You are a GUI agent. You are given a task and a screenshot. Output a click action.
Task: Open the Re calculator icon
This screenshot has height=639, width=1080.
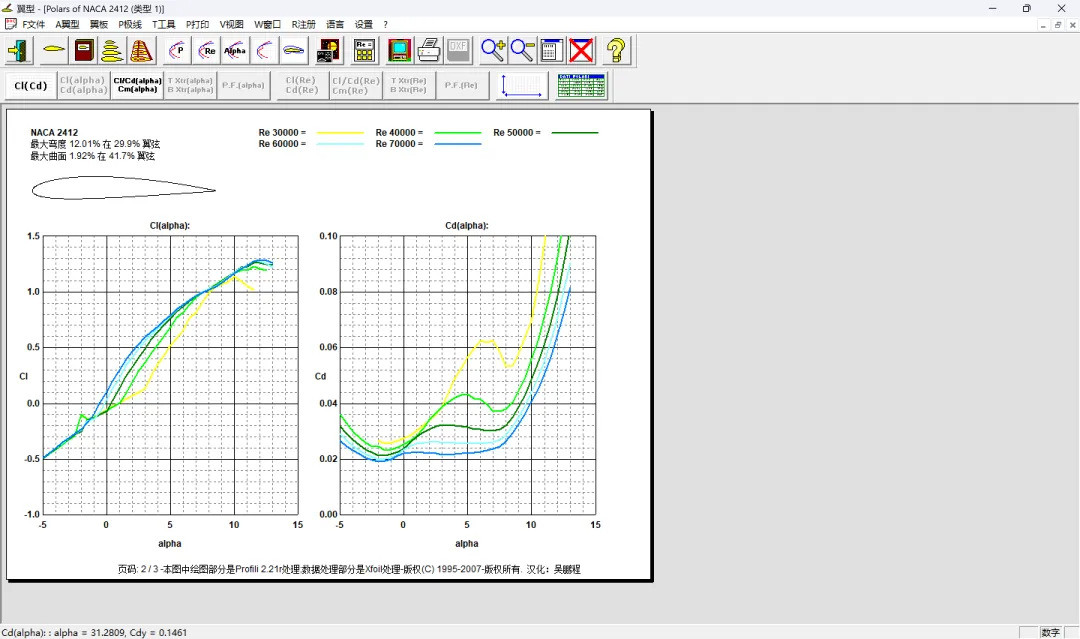364,50
